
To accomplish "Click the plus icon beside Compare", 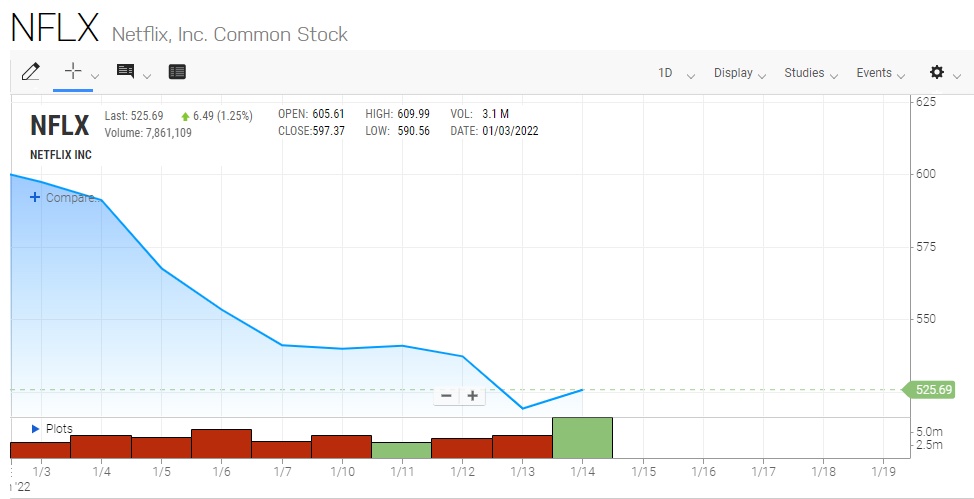I will [35, 197].
